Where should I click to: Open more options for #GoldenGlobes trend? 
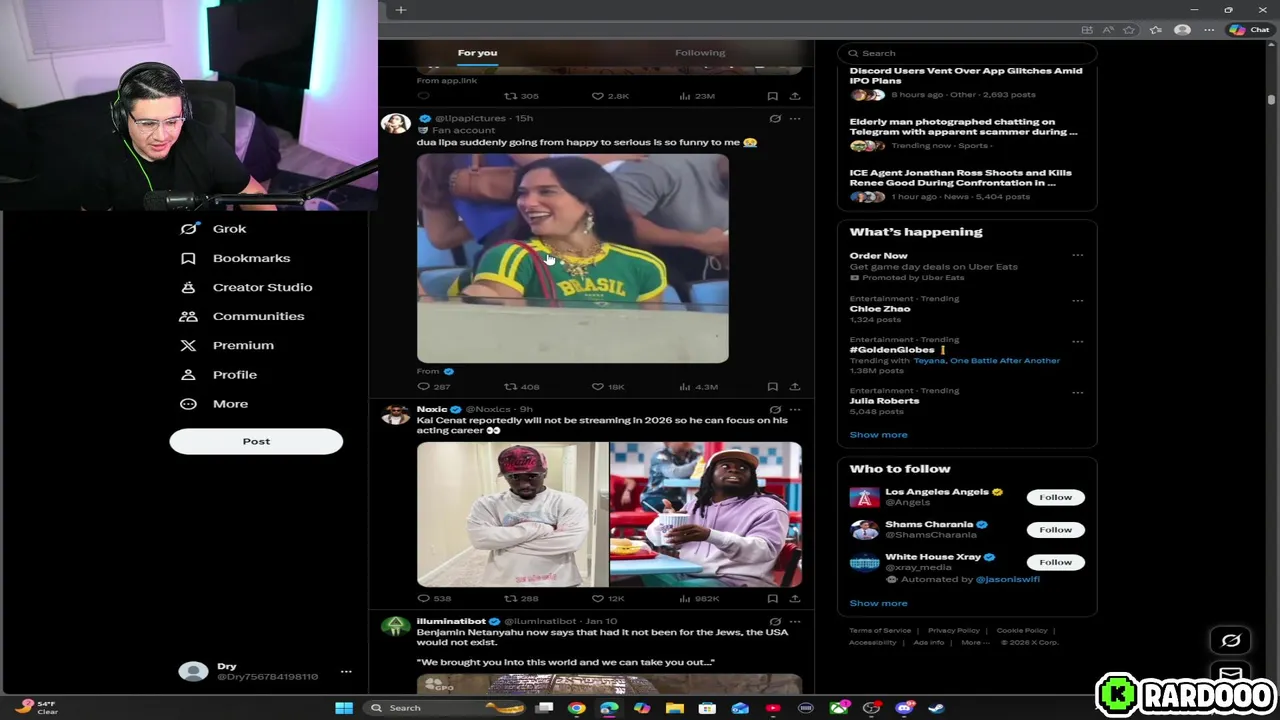[1078, 341]
